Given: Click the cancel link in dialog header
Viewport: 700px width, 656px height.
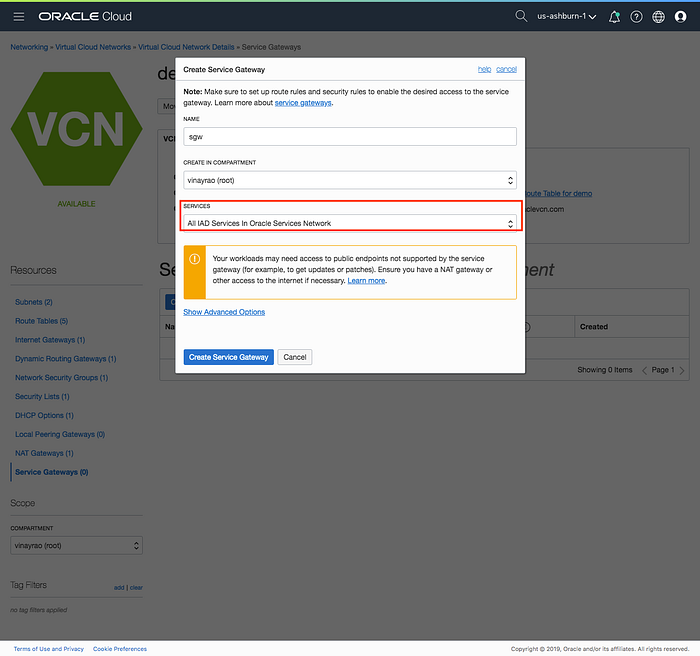Looking at the screenshot, I should pyautogui.click(x=506, y=69).
